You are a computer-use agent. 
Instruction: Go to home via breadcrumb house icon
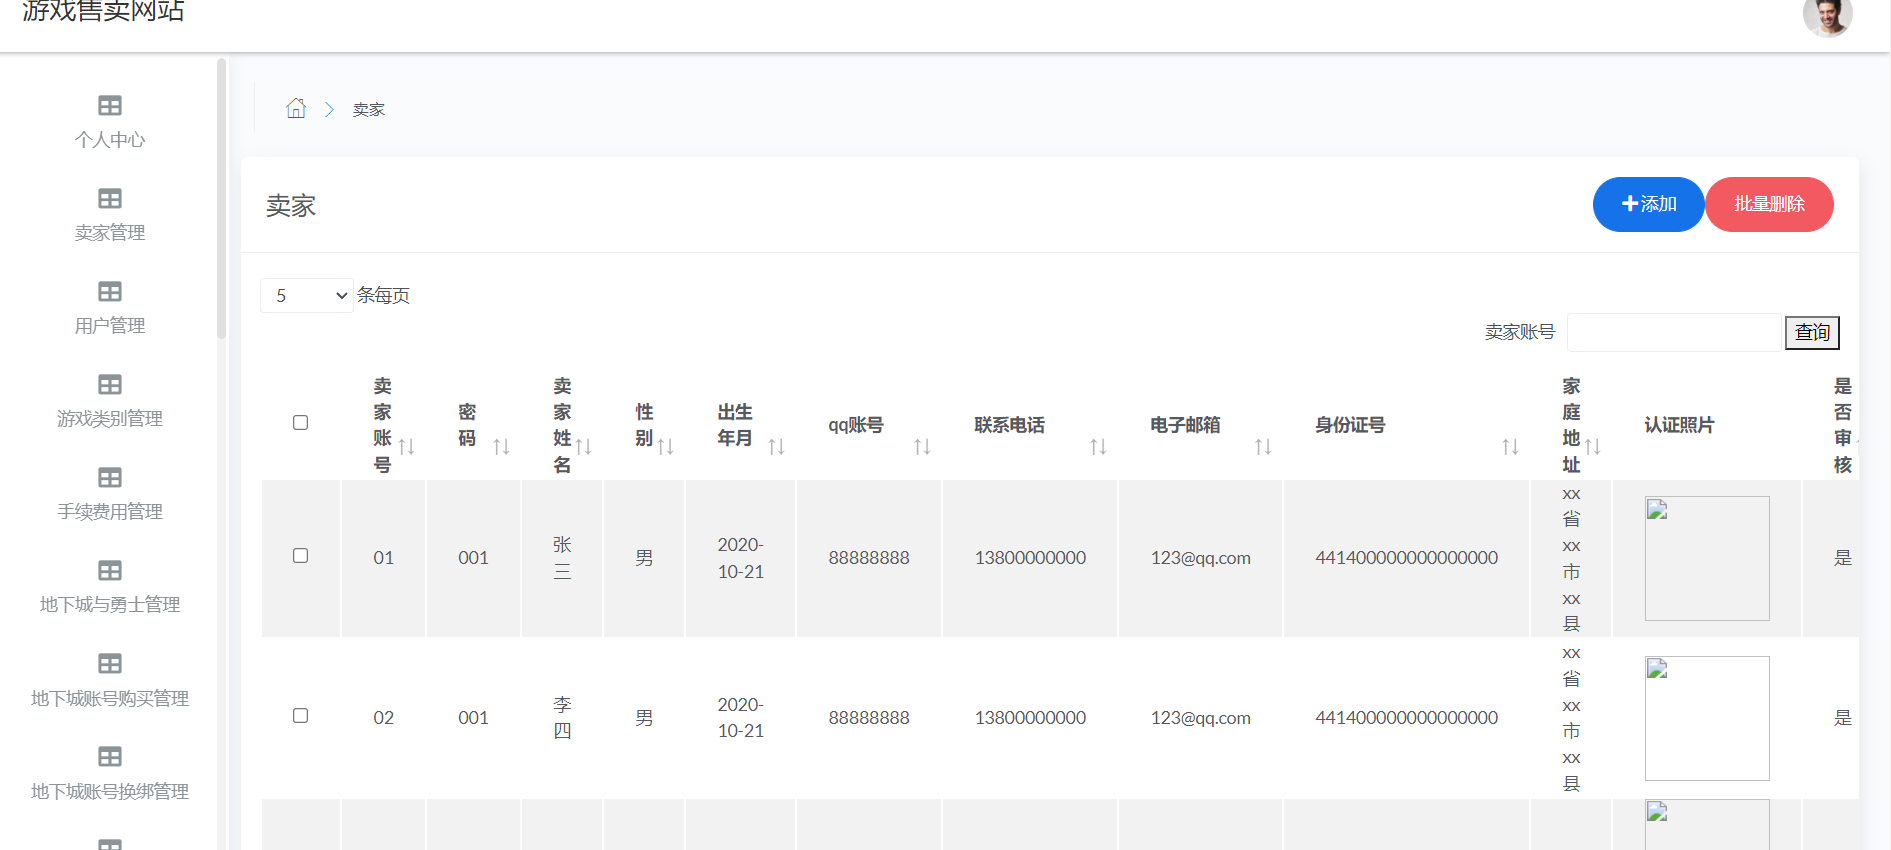pos(296,108)
